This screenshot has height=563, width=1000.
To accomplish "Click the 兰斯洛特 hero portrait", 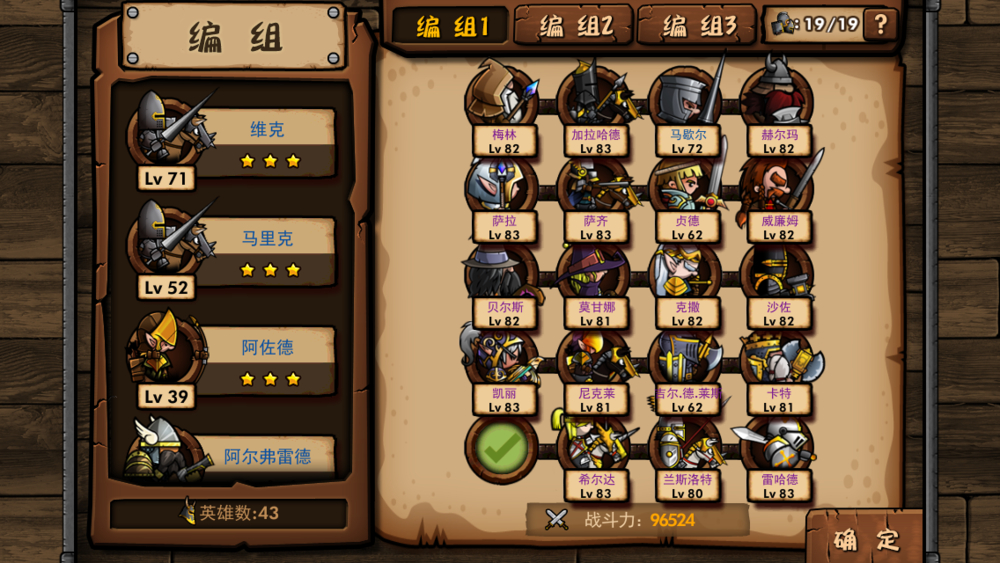I will click(x=686, y=445).
